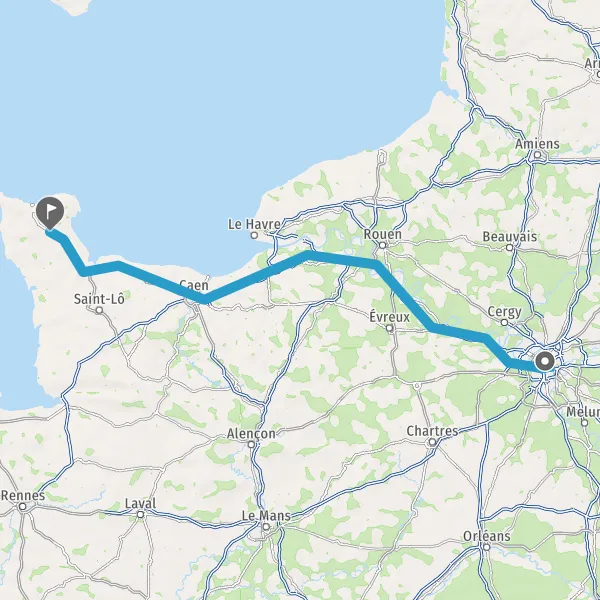Select the Laval city dot
The image size is (600, 600).
pyautogui.click(x=140, y=515)
